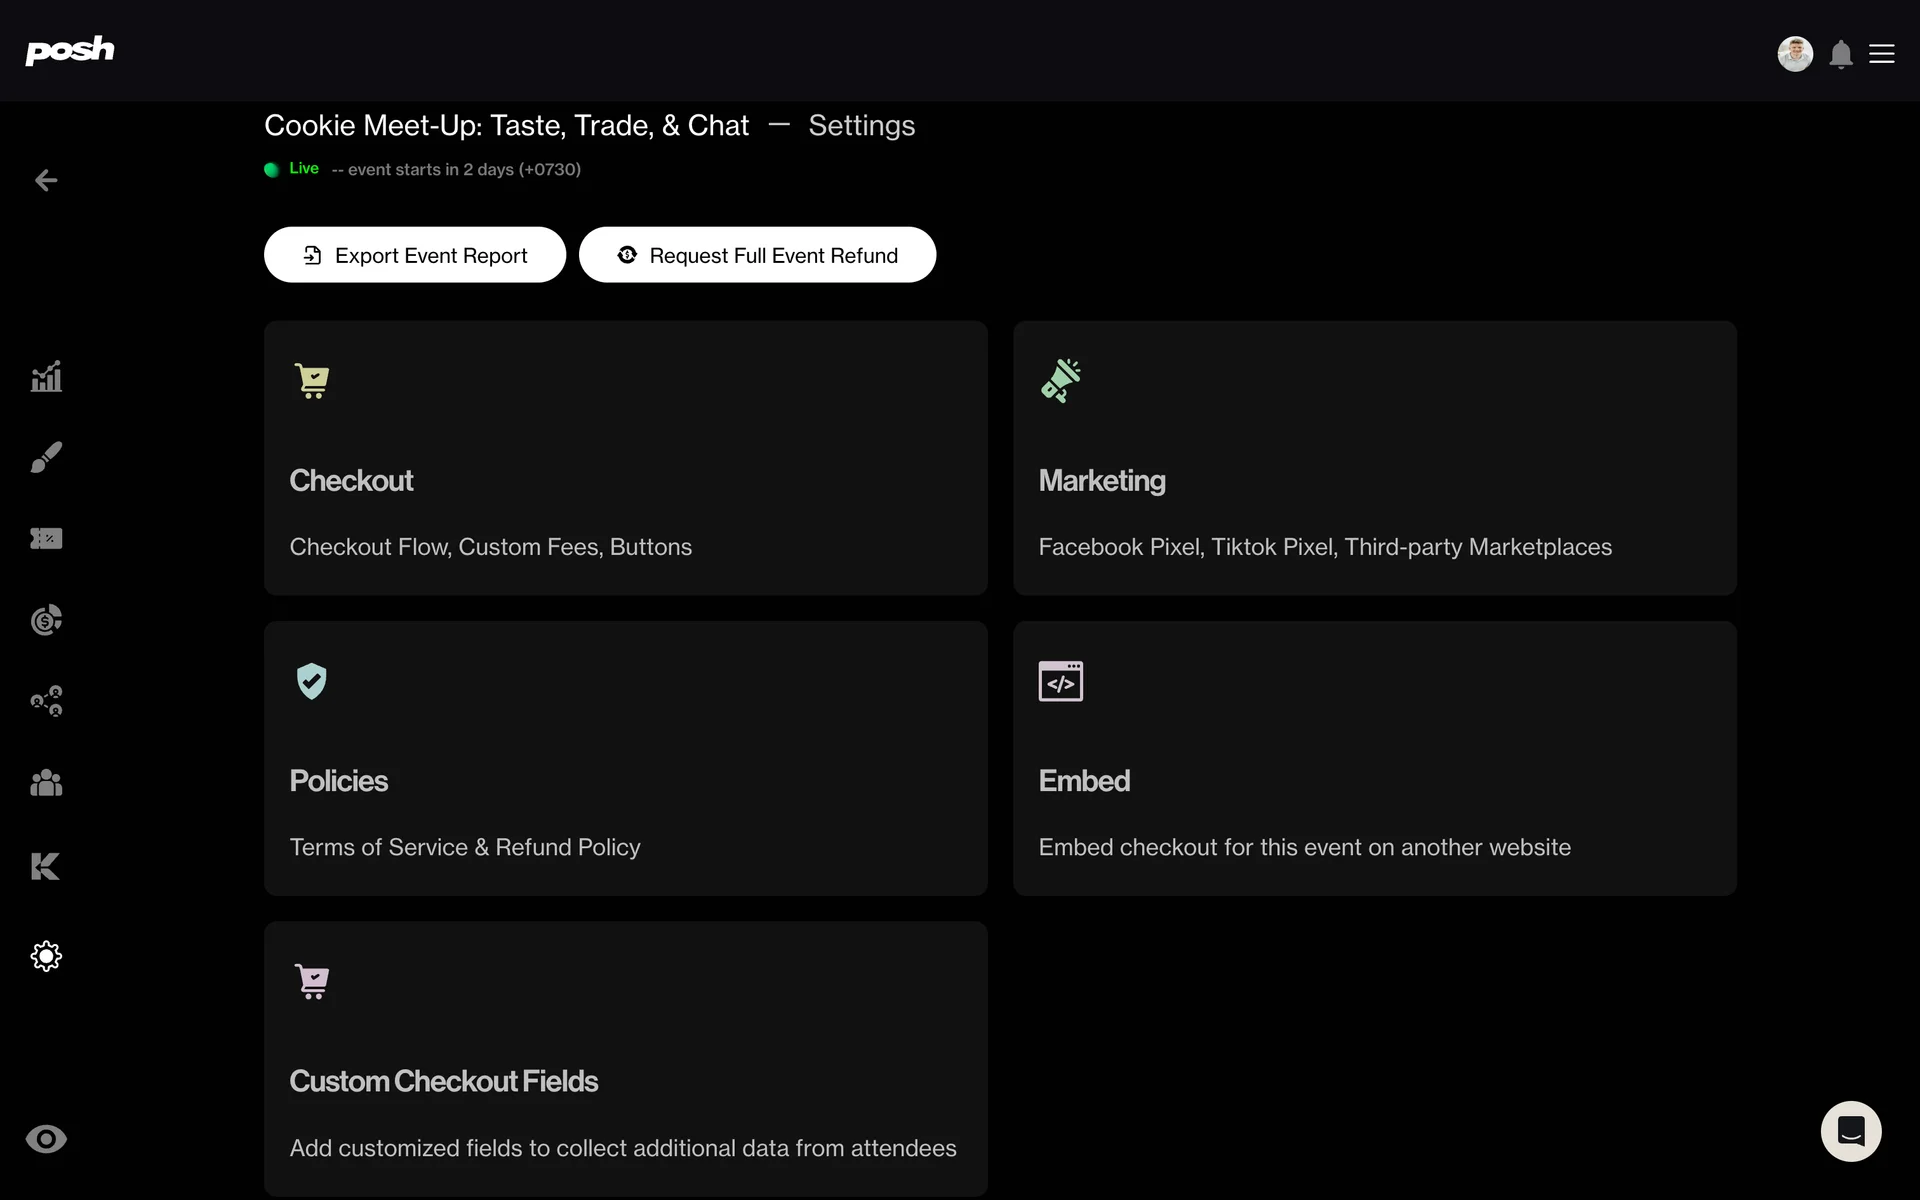Screen dimensions: 1920x1200
Task: Open the chat support widget
Action: tap(1851, 1131)
